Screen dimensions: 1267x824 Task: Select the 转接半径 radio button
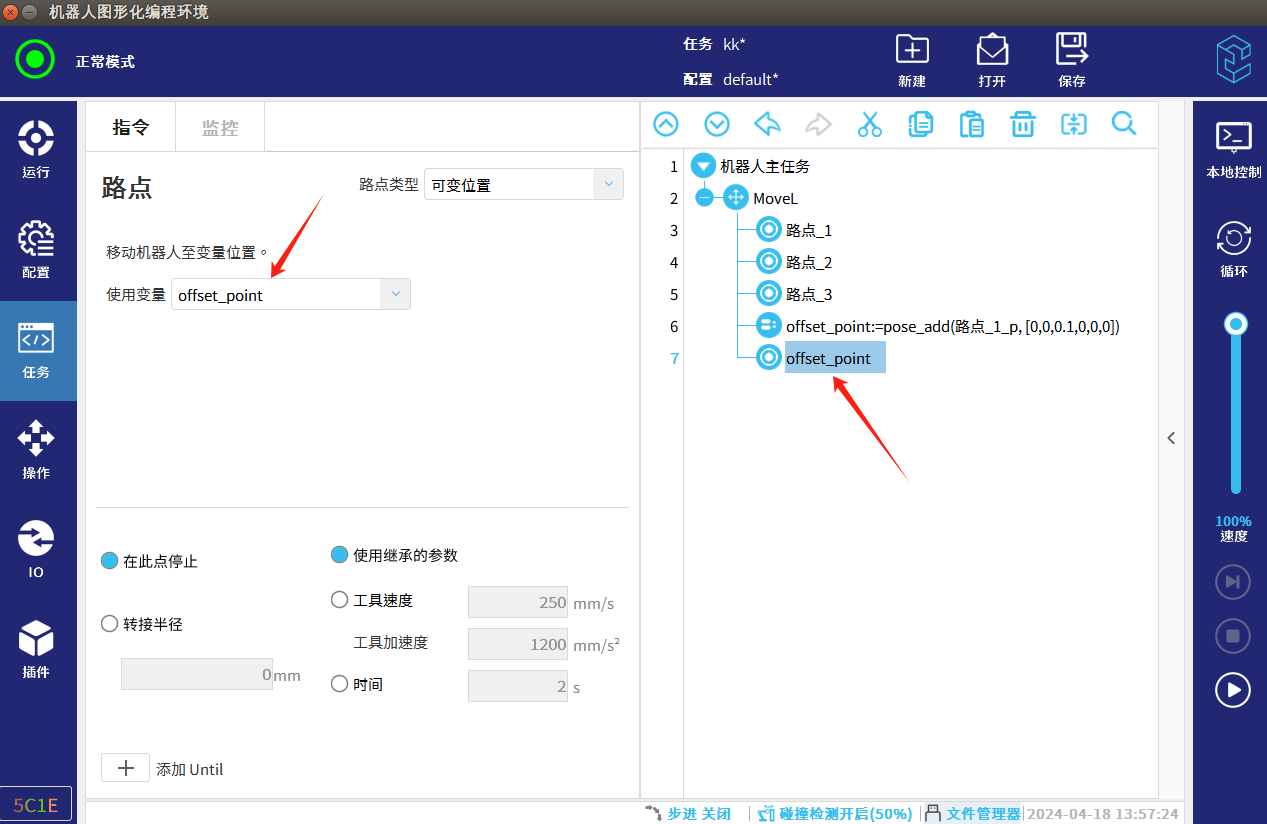point(111,624)
